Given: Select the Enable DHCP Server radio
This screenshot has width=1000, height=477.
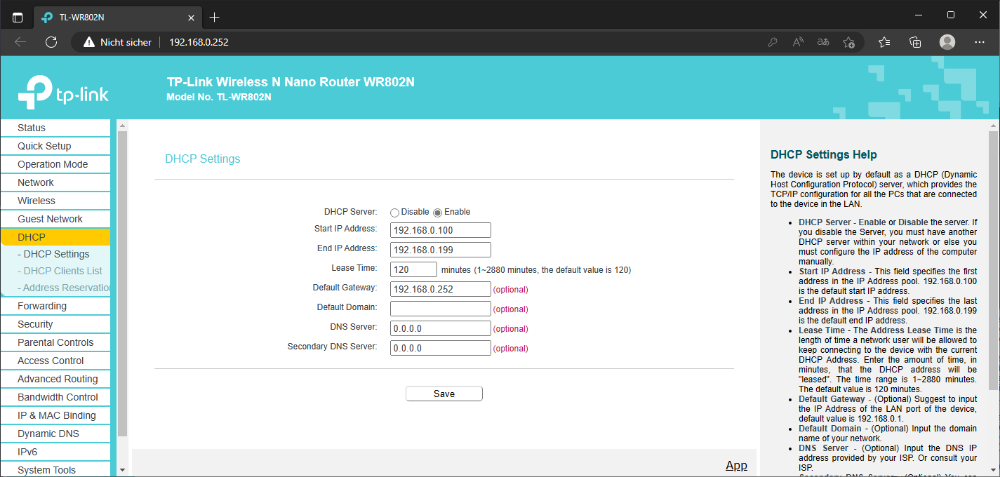Looking at the screenshot, I should (438, 212).
